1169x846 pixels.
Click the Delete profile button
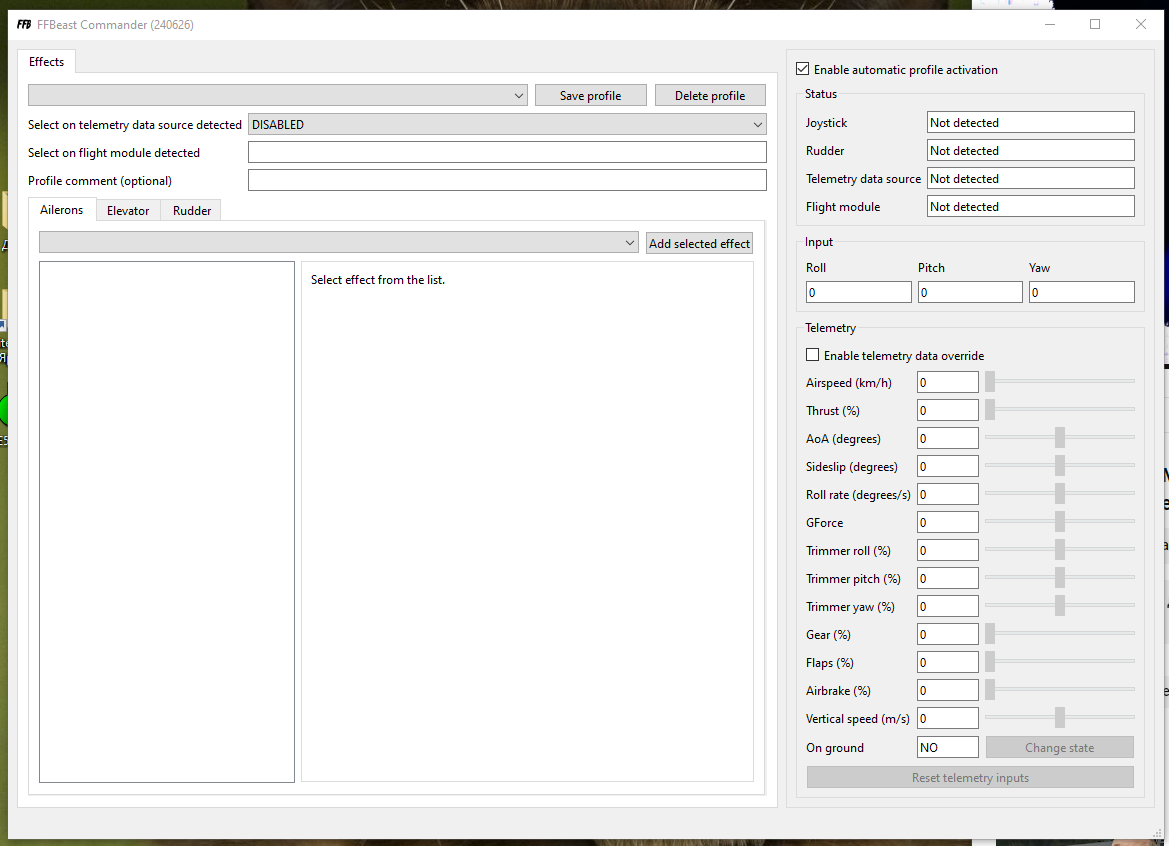710,95
